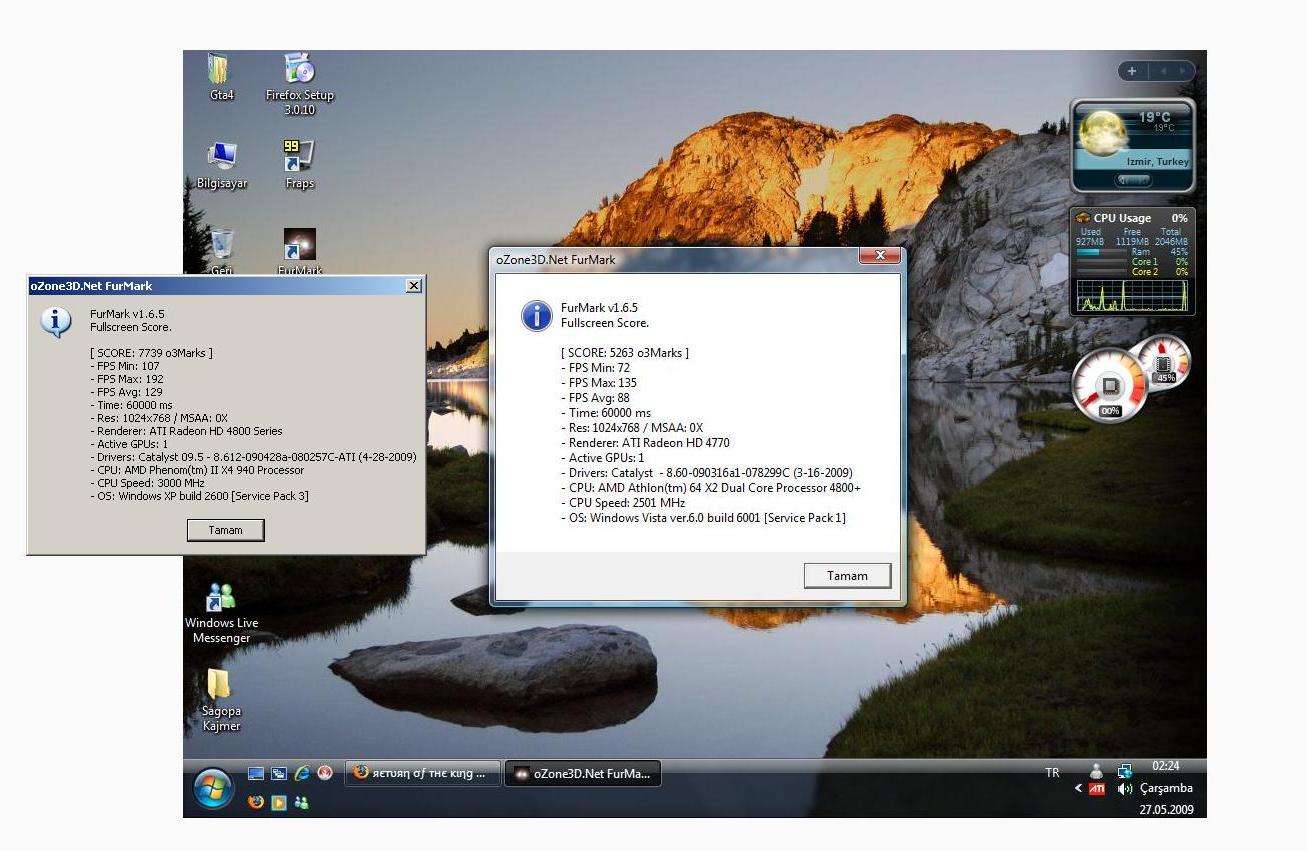The width and height of the screenshot is (1307, 851).
Task: Click Tamam in the Vista FurMark dialog
Action: coord(847,575)
